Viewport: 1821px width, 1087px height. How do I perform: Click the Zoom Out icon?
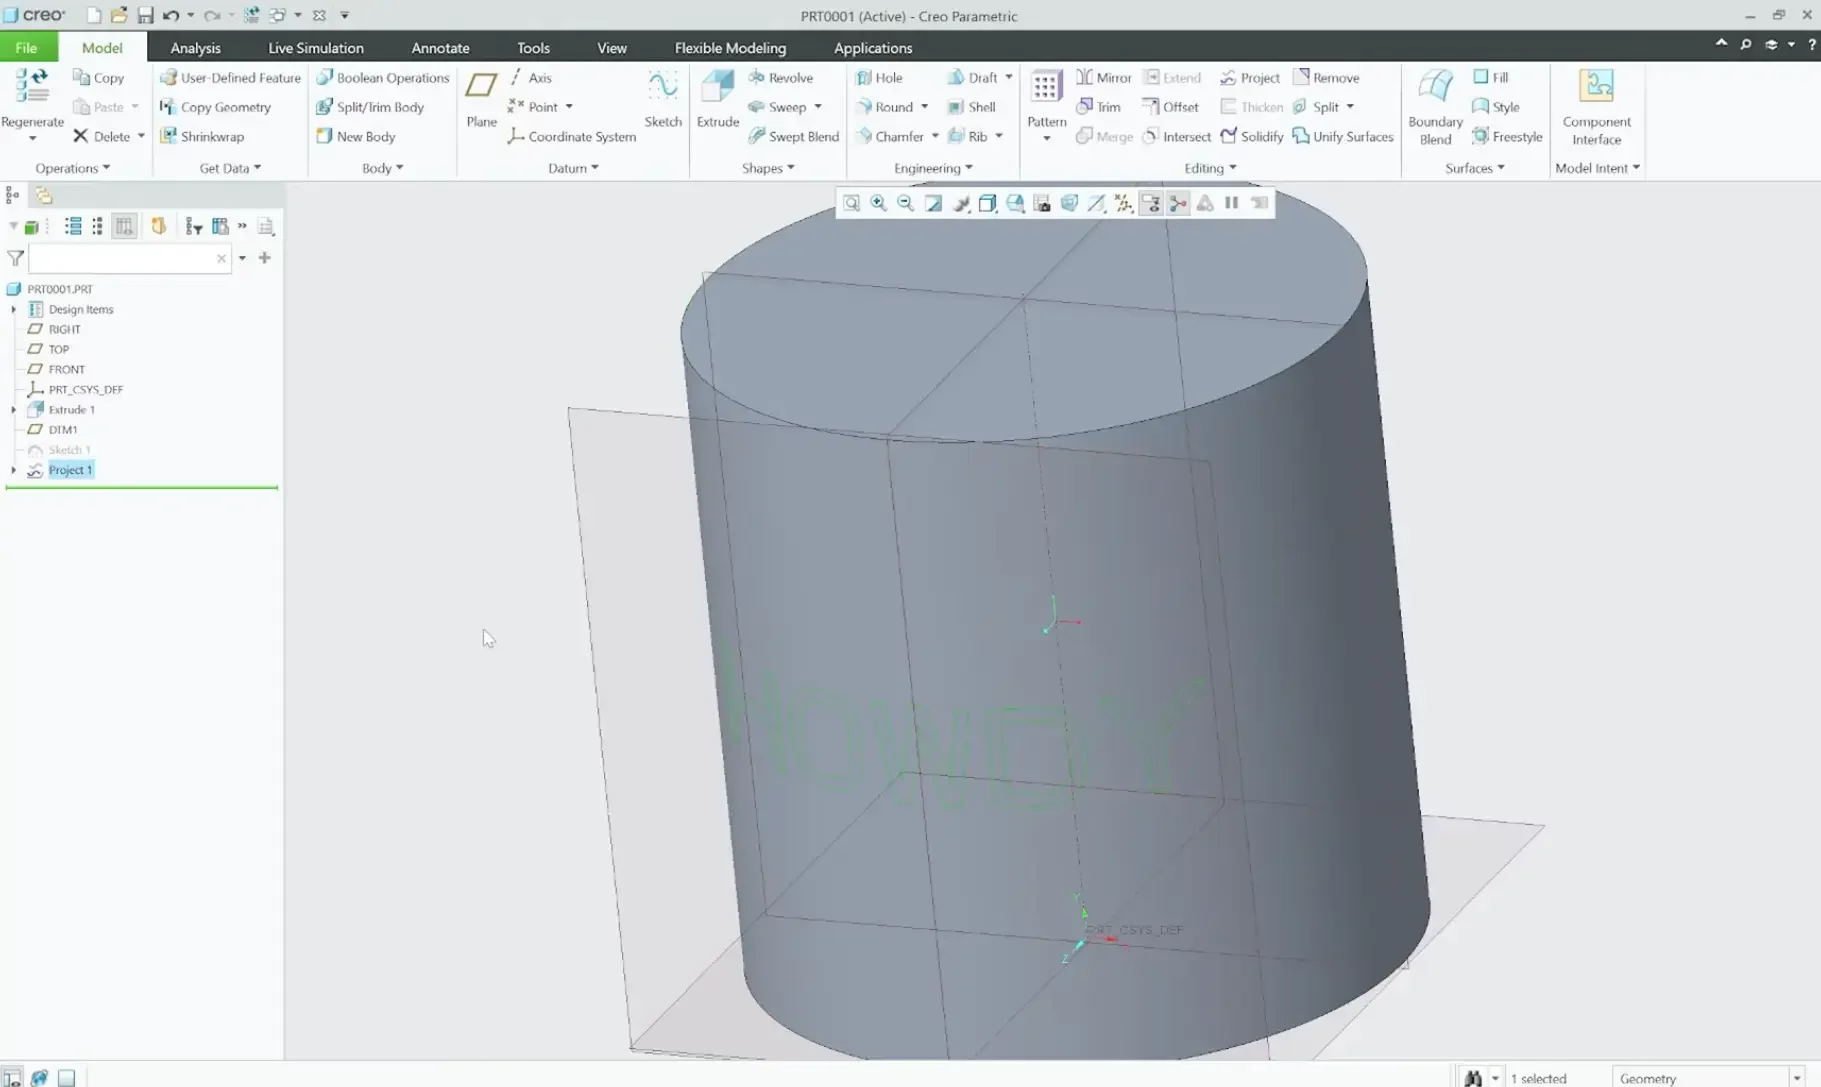point(905,203)
